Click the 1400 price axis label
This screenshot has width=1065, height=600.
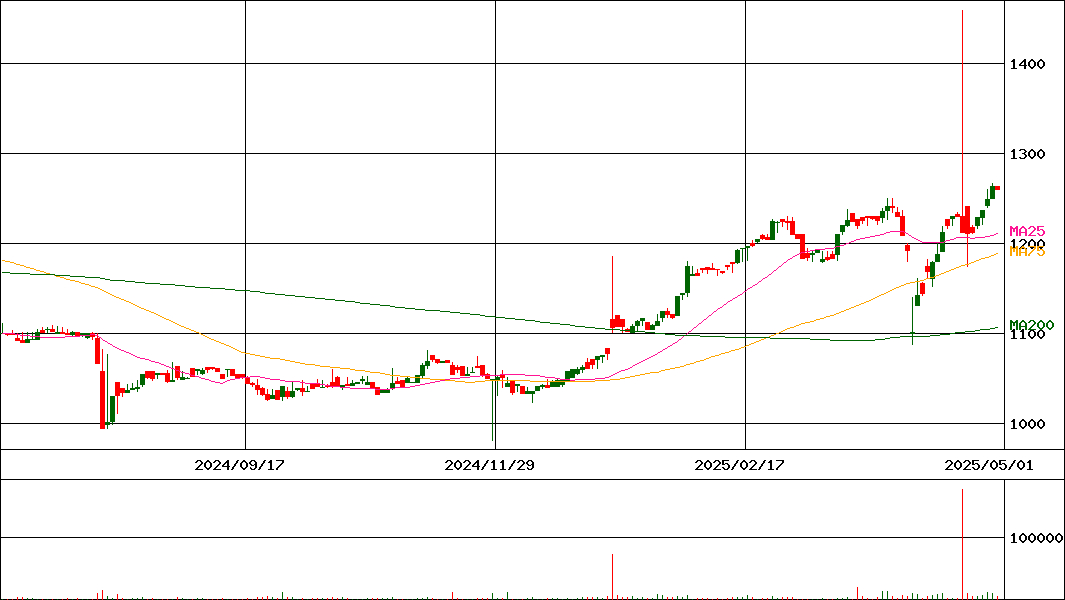pos(1028,65)
